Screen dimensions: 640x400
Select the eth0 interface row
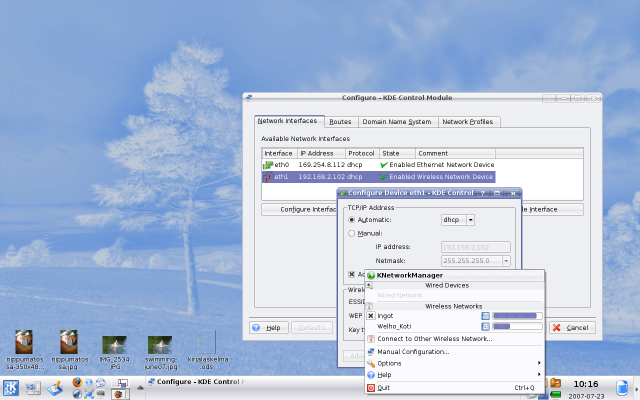[378, 165]
